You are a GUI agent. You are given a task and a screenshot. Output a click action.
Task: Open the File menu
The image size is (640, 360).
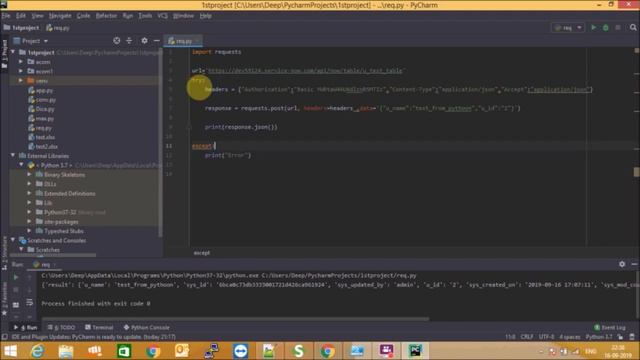(x=6, y=16)
